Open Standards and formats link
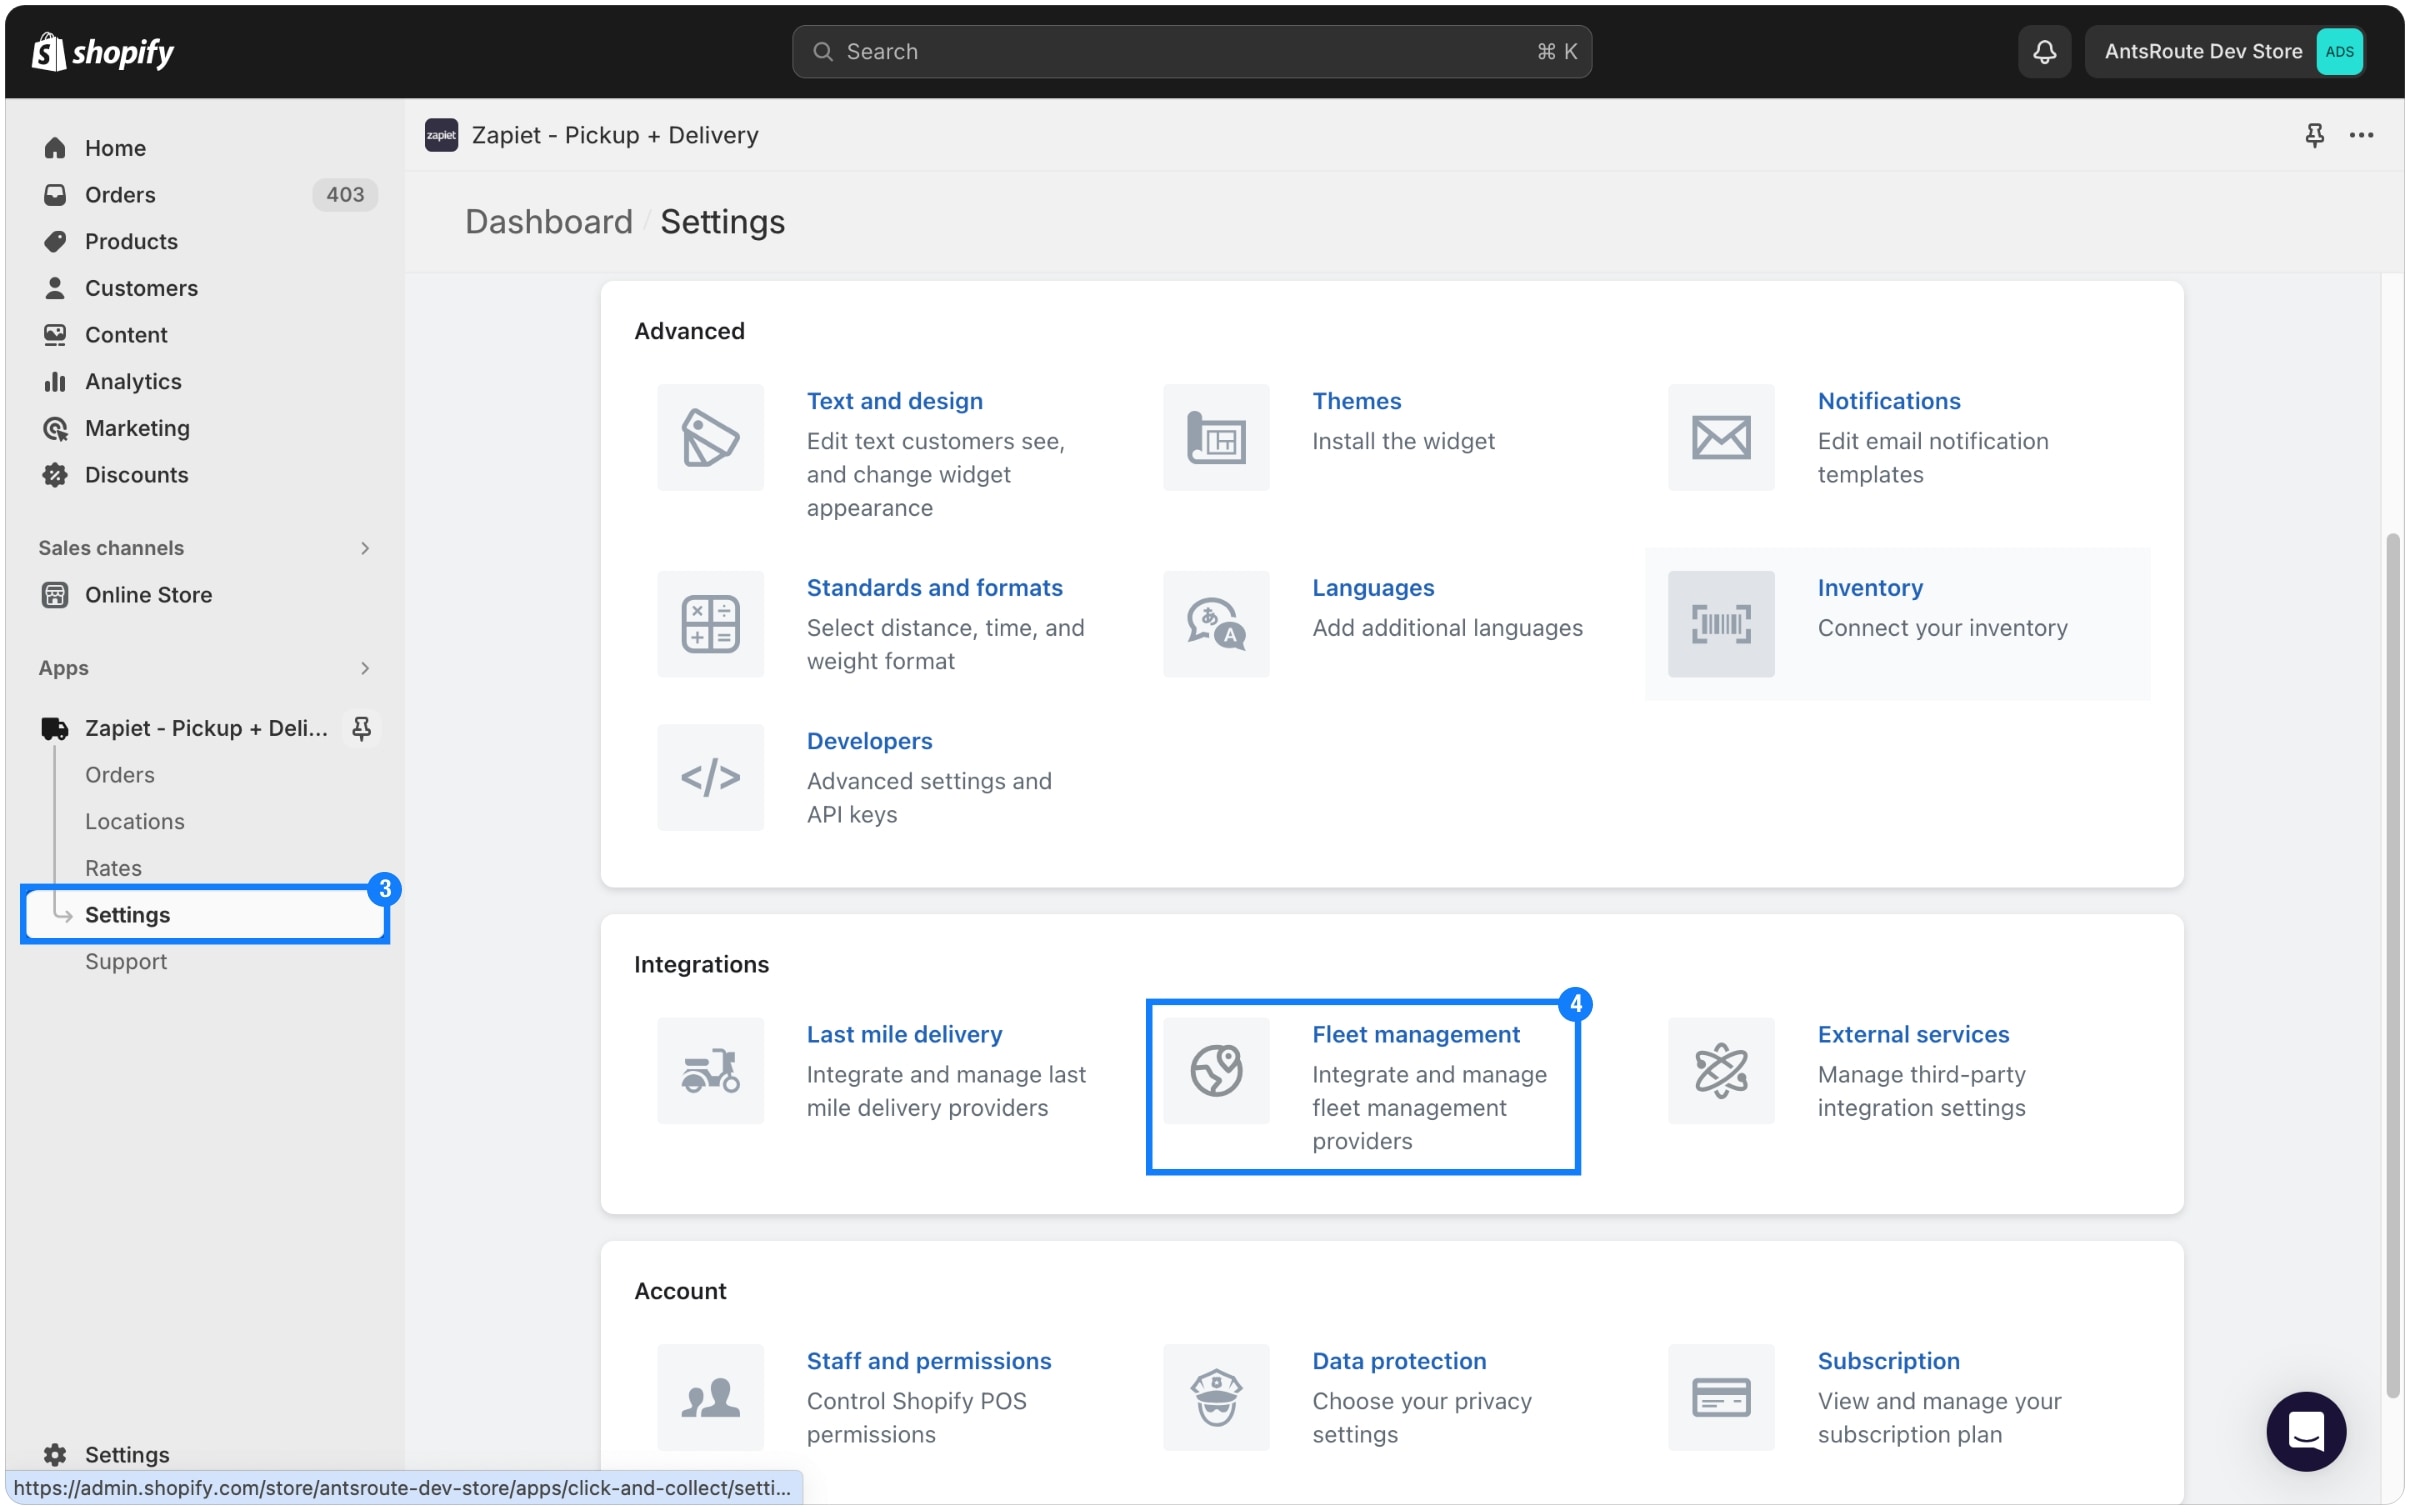Viewport: 2410px width, 1512px height. pos(934,588)
